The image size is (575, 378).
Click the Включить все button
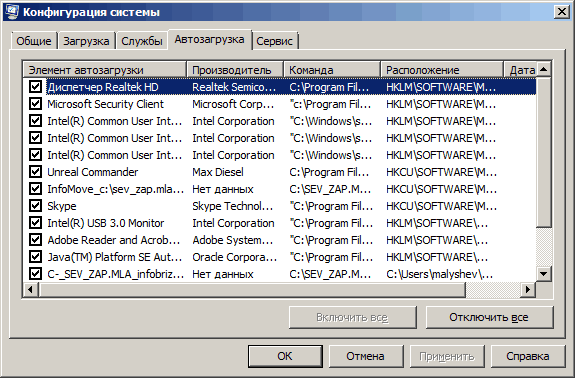click(352, 317)
